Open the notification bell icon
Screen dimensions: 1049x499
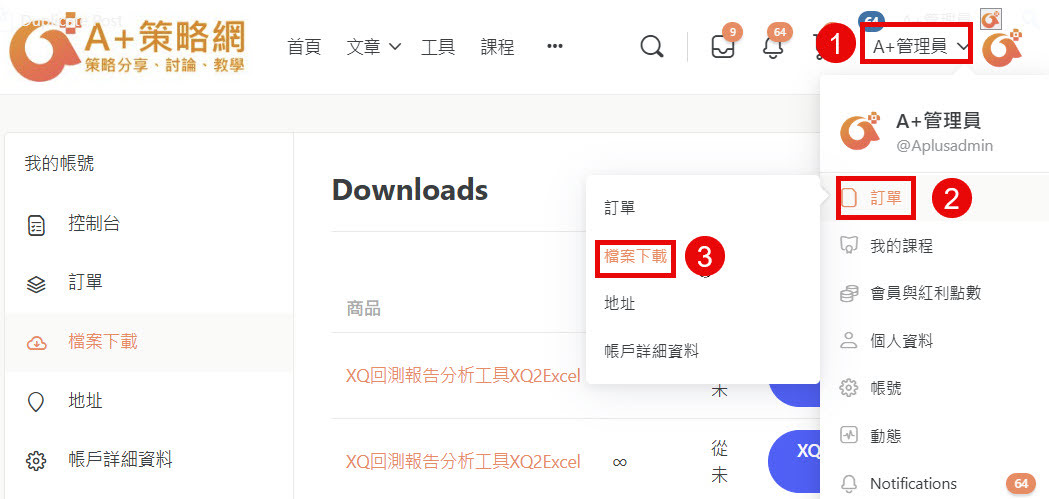(773, 47)
